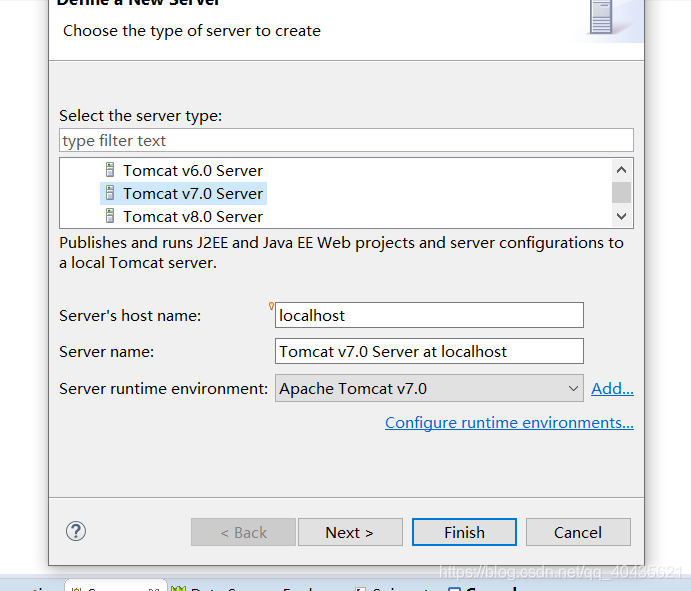Click the type filter text field
Screen dimensions: 691x591
[346, 141]
